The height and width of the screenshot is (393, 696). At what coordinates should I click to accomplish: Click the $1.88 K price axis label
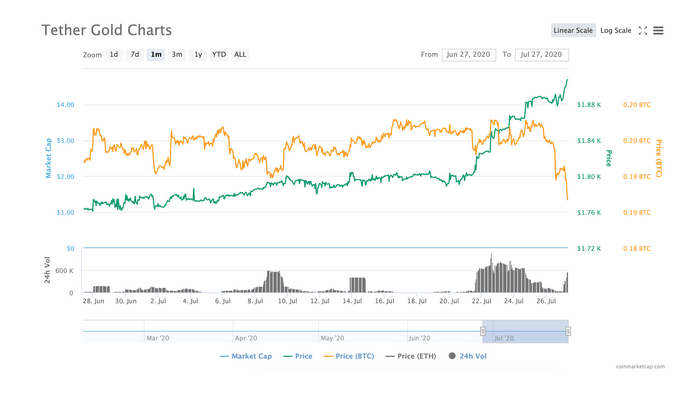[589, 105]
